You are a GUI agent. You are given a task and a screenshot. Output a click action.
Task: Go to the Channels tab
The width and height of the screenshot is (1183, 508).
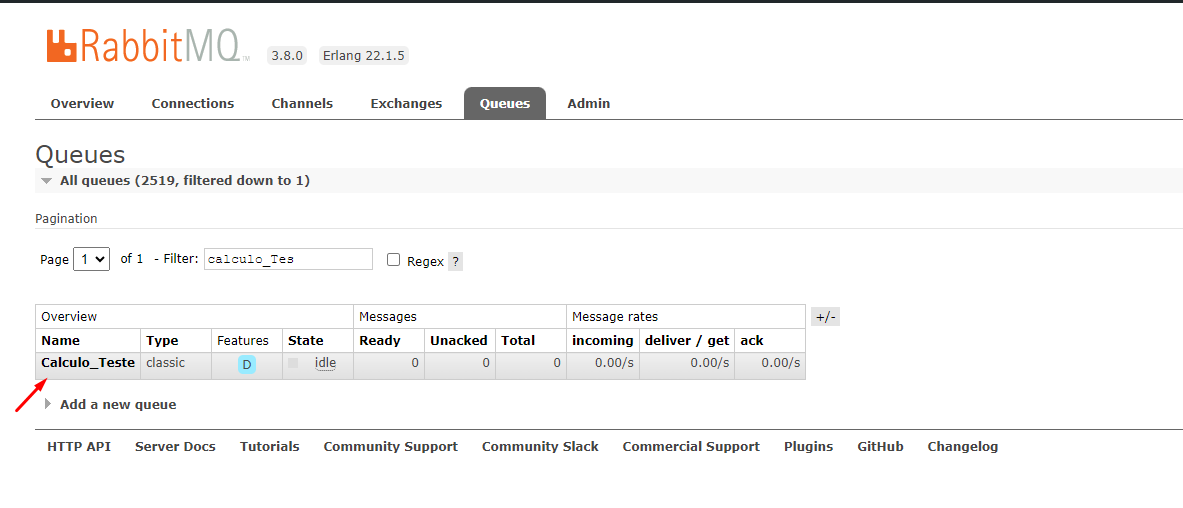pyautogui.click(x=302, y=103)
